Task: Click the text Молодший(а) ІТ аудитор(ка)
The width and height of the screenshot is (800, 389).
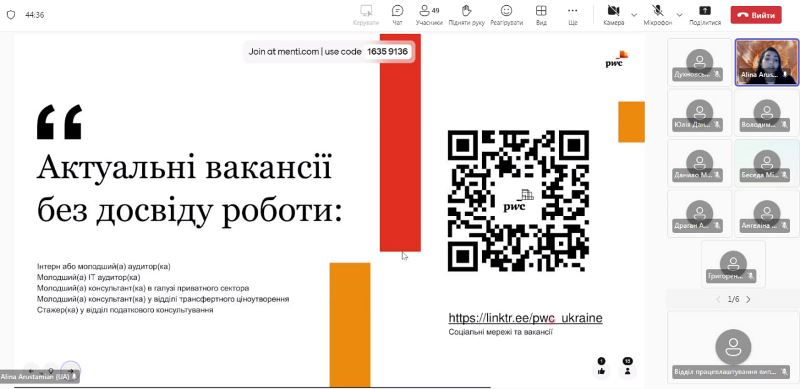Action: click(x=88, y=277)
